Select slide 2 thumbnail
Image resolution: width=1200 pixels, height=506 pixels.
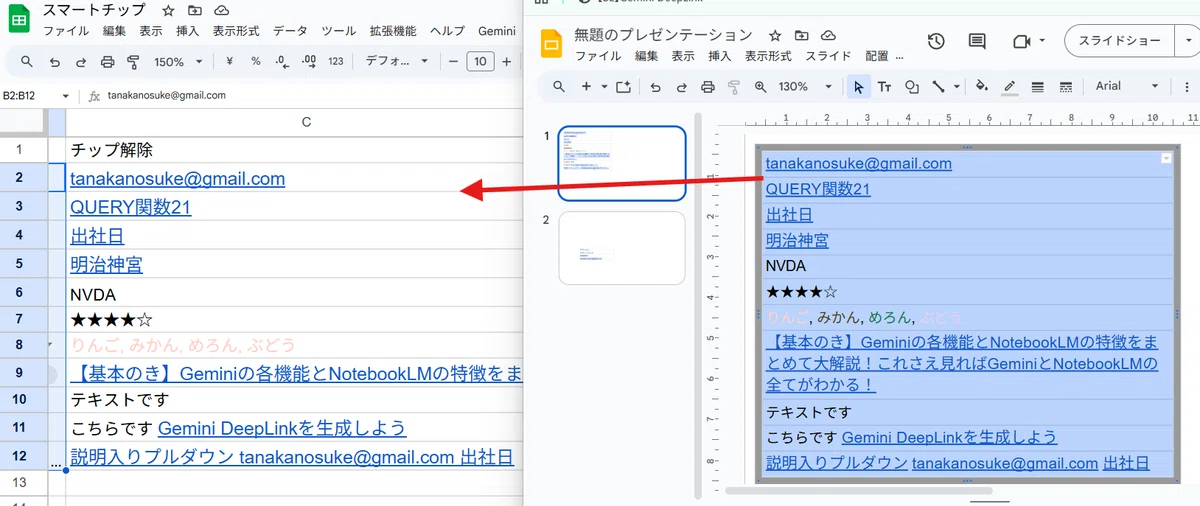coord(622,247)
